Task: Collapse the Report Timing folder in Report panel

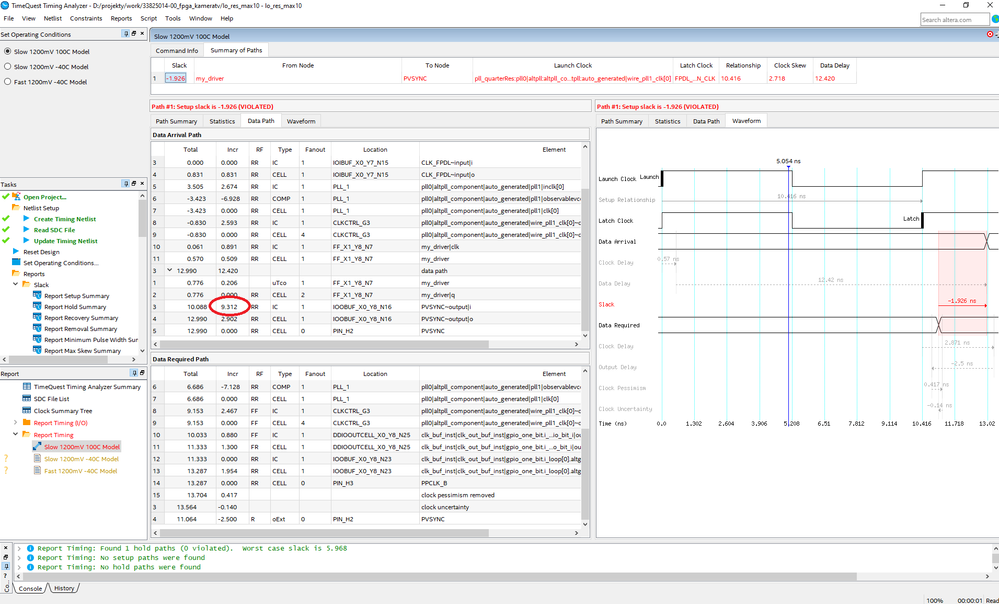Action: (x=14, y=435)
